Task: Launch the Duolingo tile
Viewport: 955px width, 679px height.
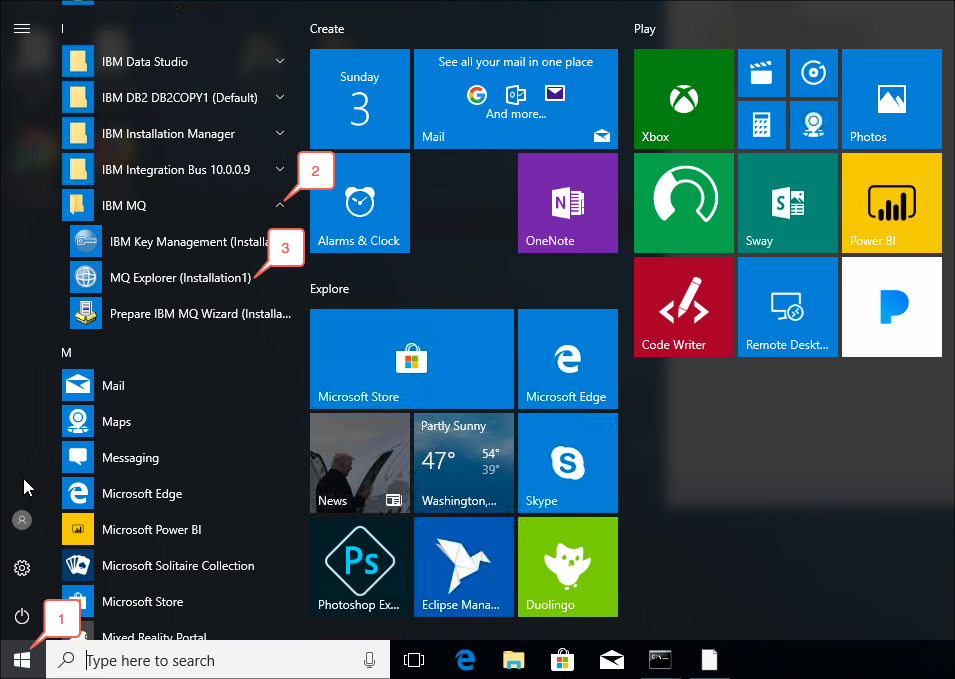Action: pyautogui.click(x=568, y=567)
